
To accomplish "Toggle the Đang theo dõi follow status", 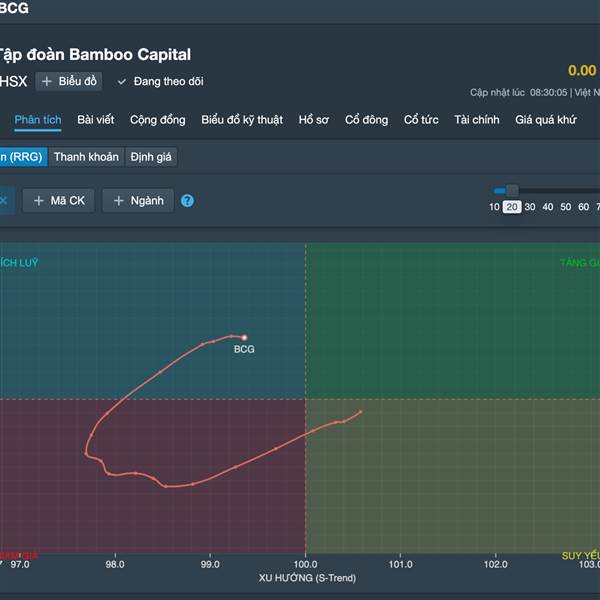I will pos(160,81).
